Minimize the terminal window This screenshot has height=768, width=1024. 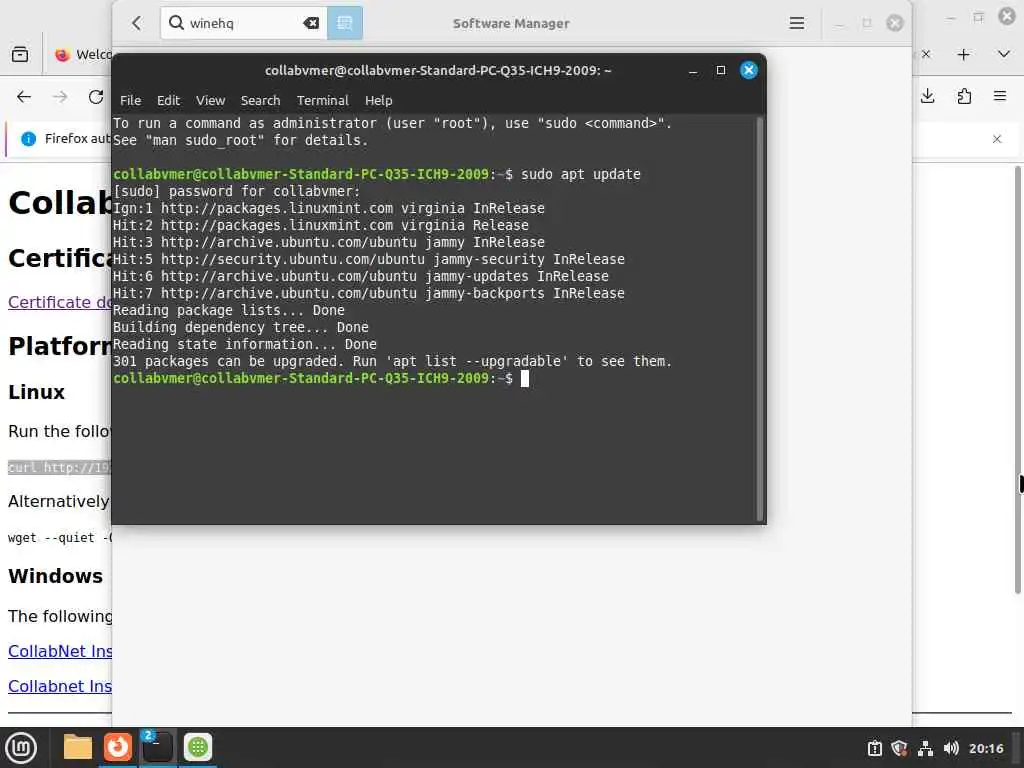click(693, 71)
